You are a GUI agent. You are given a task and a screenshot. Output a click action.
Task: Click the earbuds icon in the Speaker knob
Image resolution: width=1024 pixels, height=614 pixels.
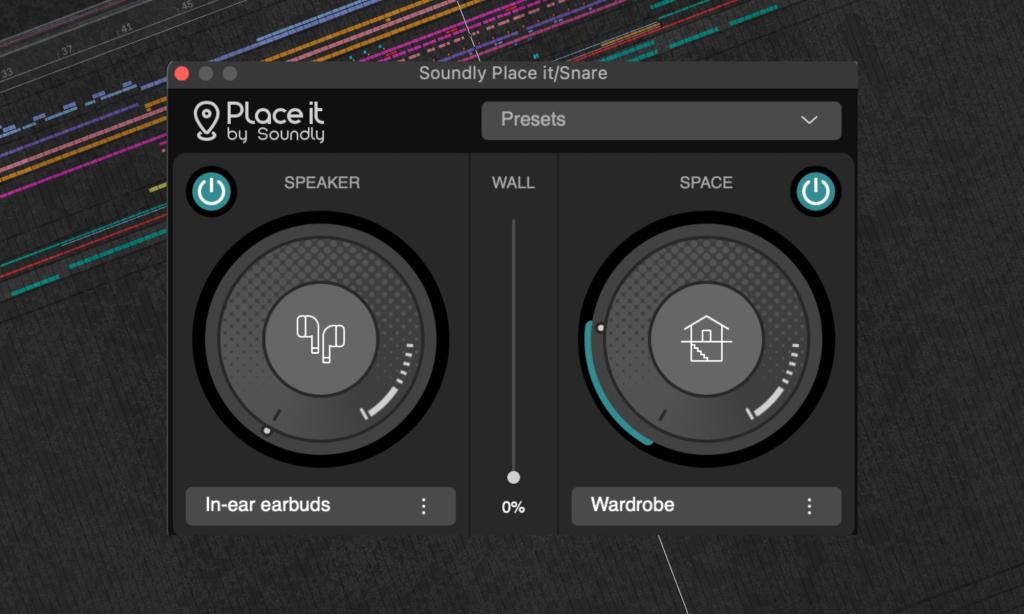pos(320,339)
